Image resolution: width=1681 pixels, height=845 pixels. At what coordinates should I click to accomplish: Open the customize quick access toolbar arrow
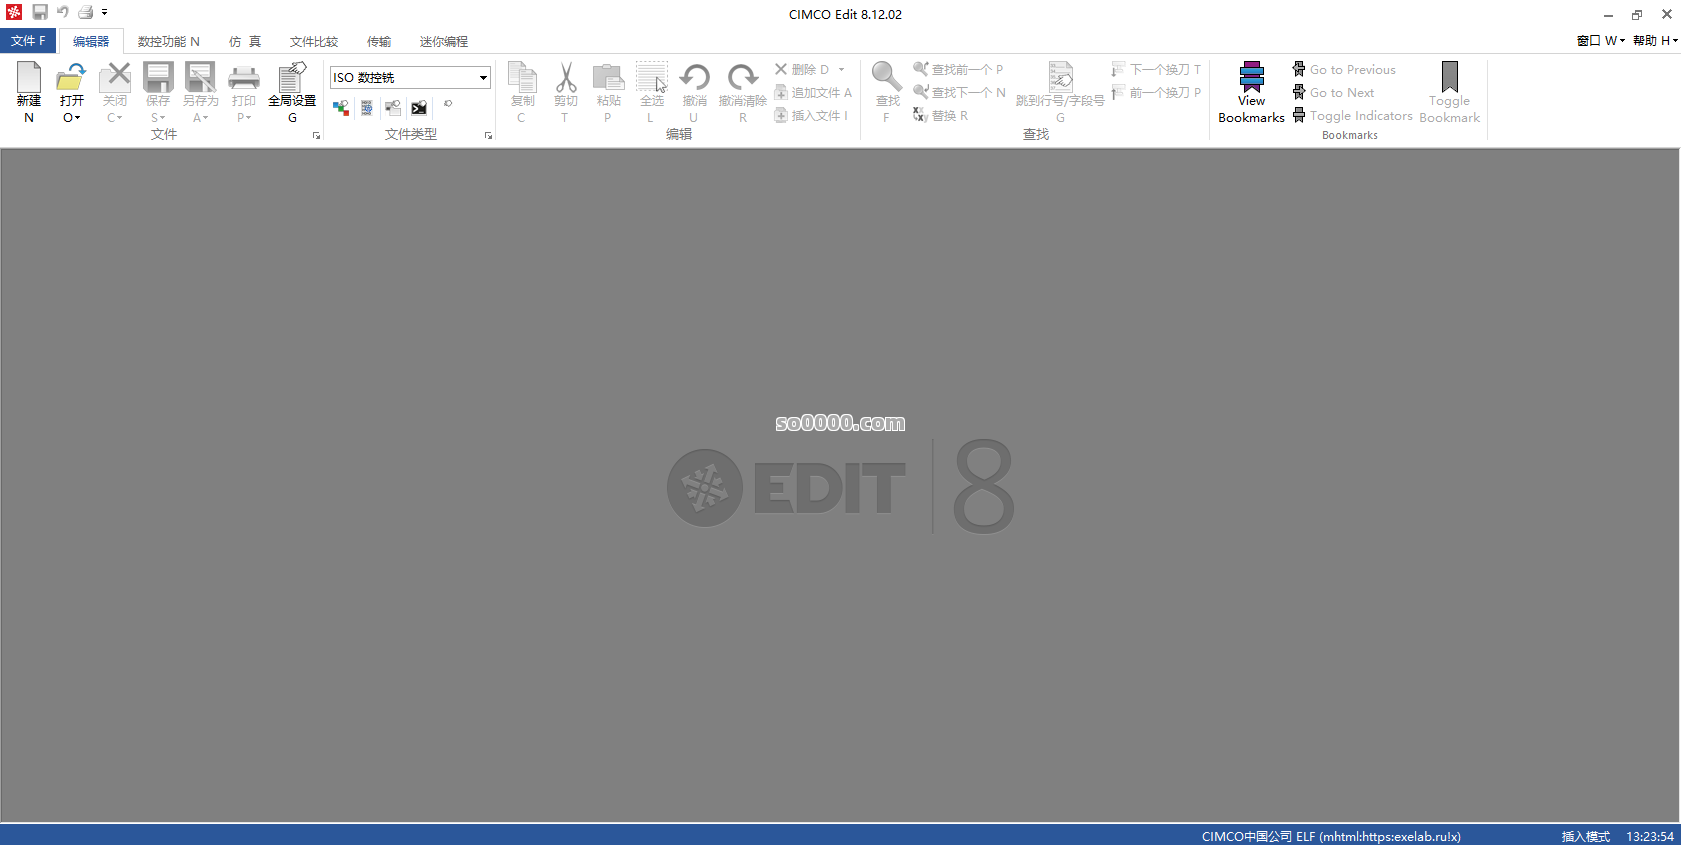tap(105, 12)
